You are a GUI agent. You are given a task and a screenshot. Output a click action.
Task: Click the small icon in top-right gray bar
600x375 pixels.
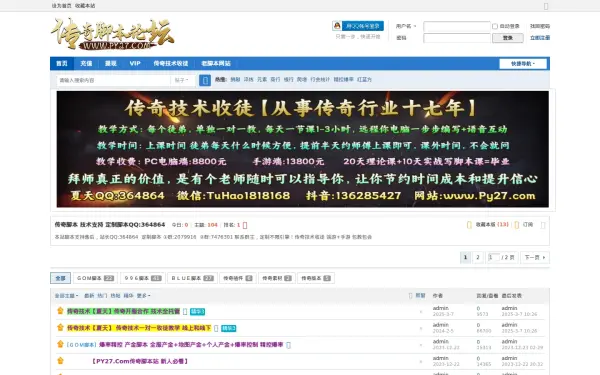(x=546, y=6)
